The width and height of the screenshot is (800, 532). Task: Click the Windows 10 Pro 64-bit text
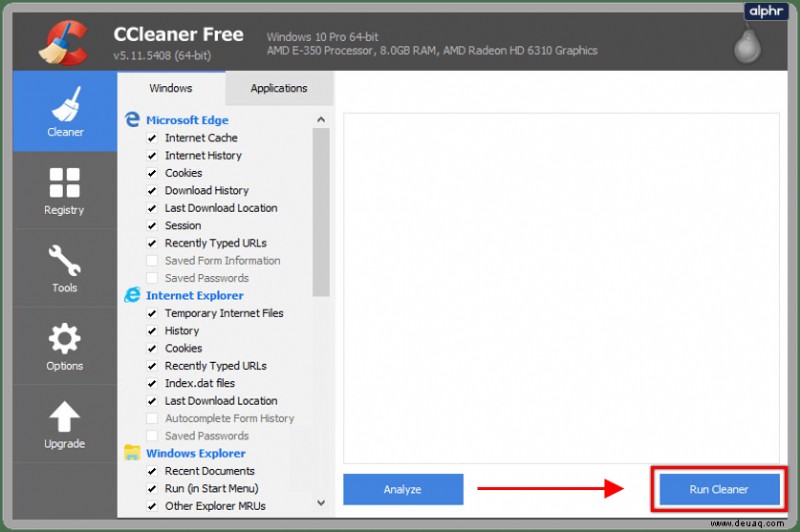(322, 37)
